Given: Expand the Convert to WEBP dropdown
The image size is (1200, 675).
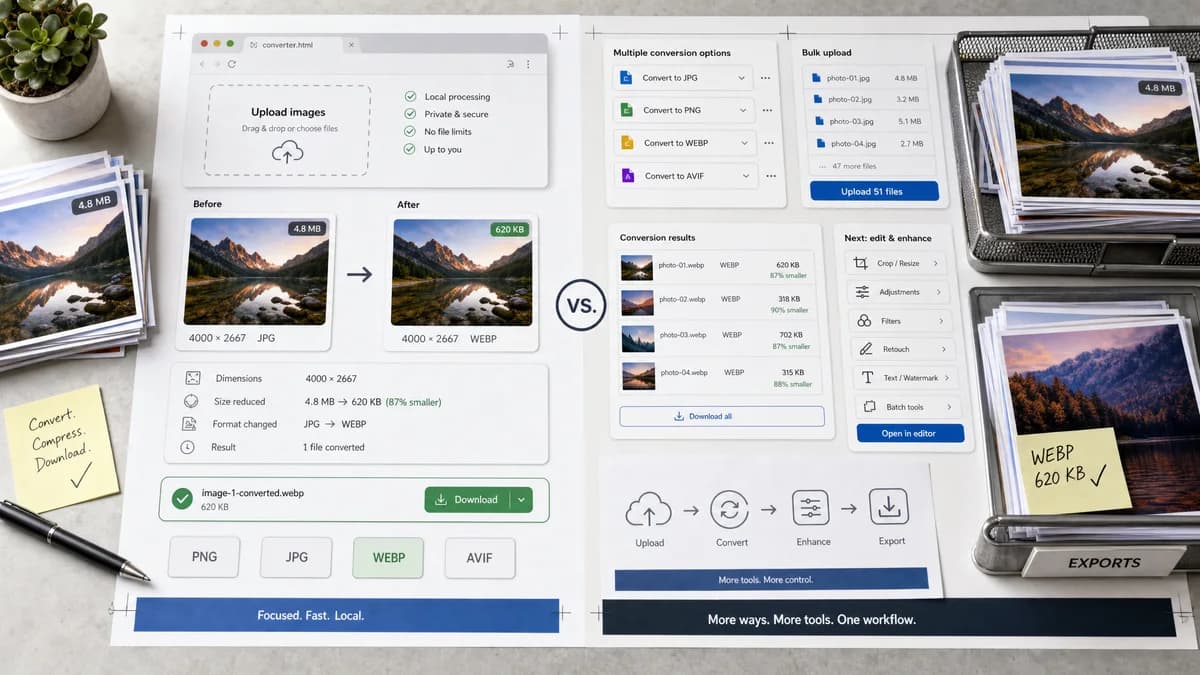Looking at the screenshot, I should (x=743, y=143).
